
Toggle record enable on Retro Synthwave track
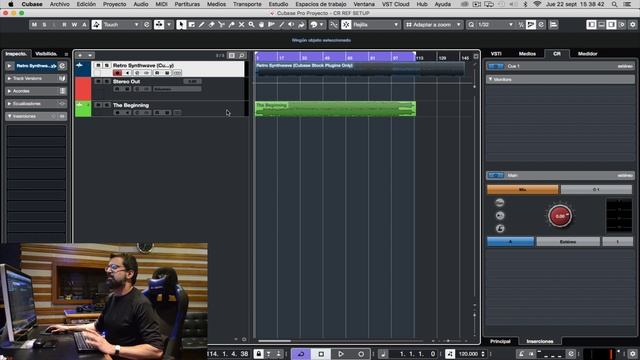pos(118,73)
